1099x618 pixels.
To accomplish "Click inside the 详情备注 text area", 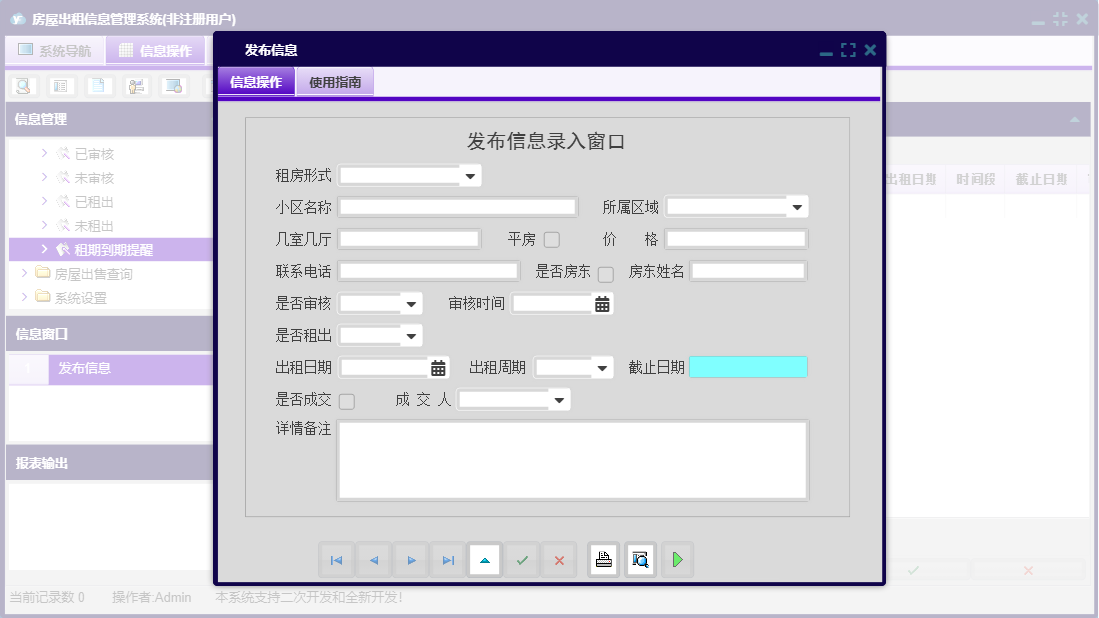I will click(x=570, y=460).
